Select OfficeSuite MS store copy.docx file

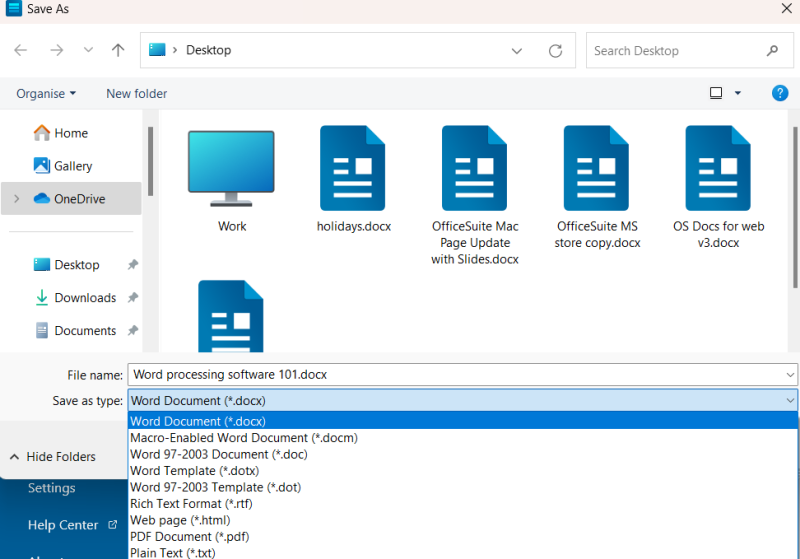(597, 169)
